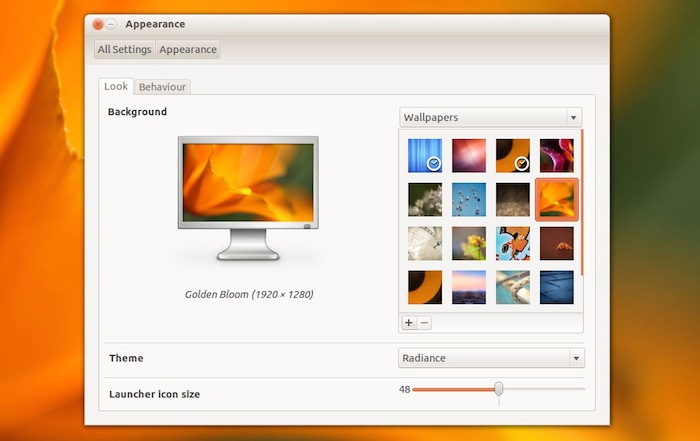Select the yellow flower bud wallpaper

tap(468, 243)
